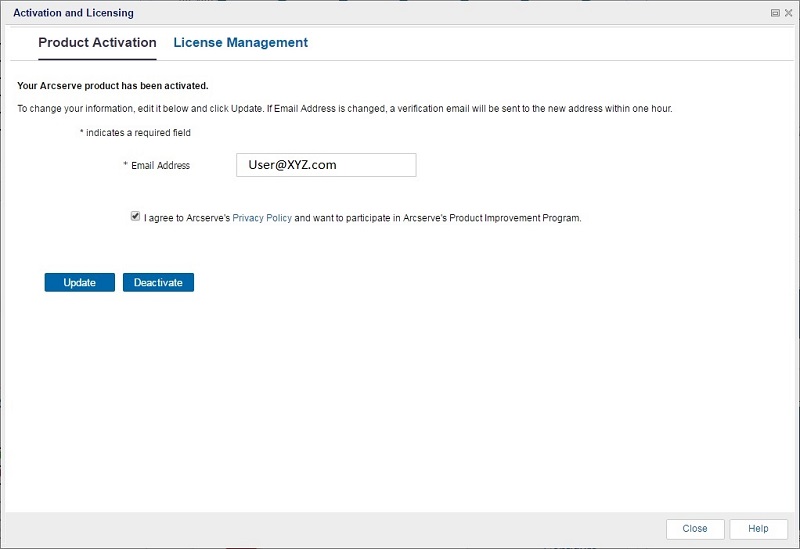Untick the Privacy Policy agreement checkbox
800x549 pixels.
tap(135, 216)
